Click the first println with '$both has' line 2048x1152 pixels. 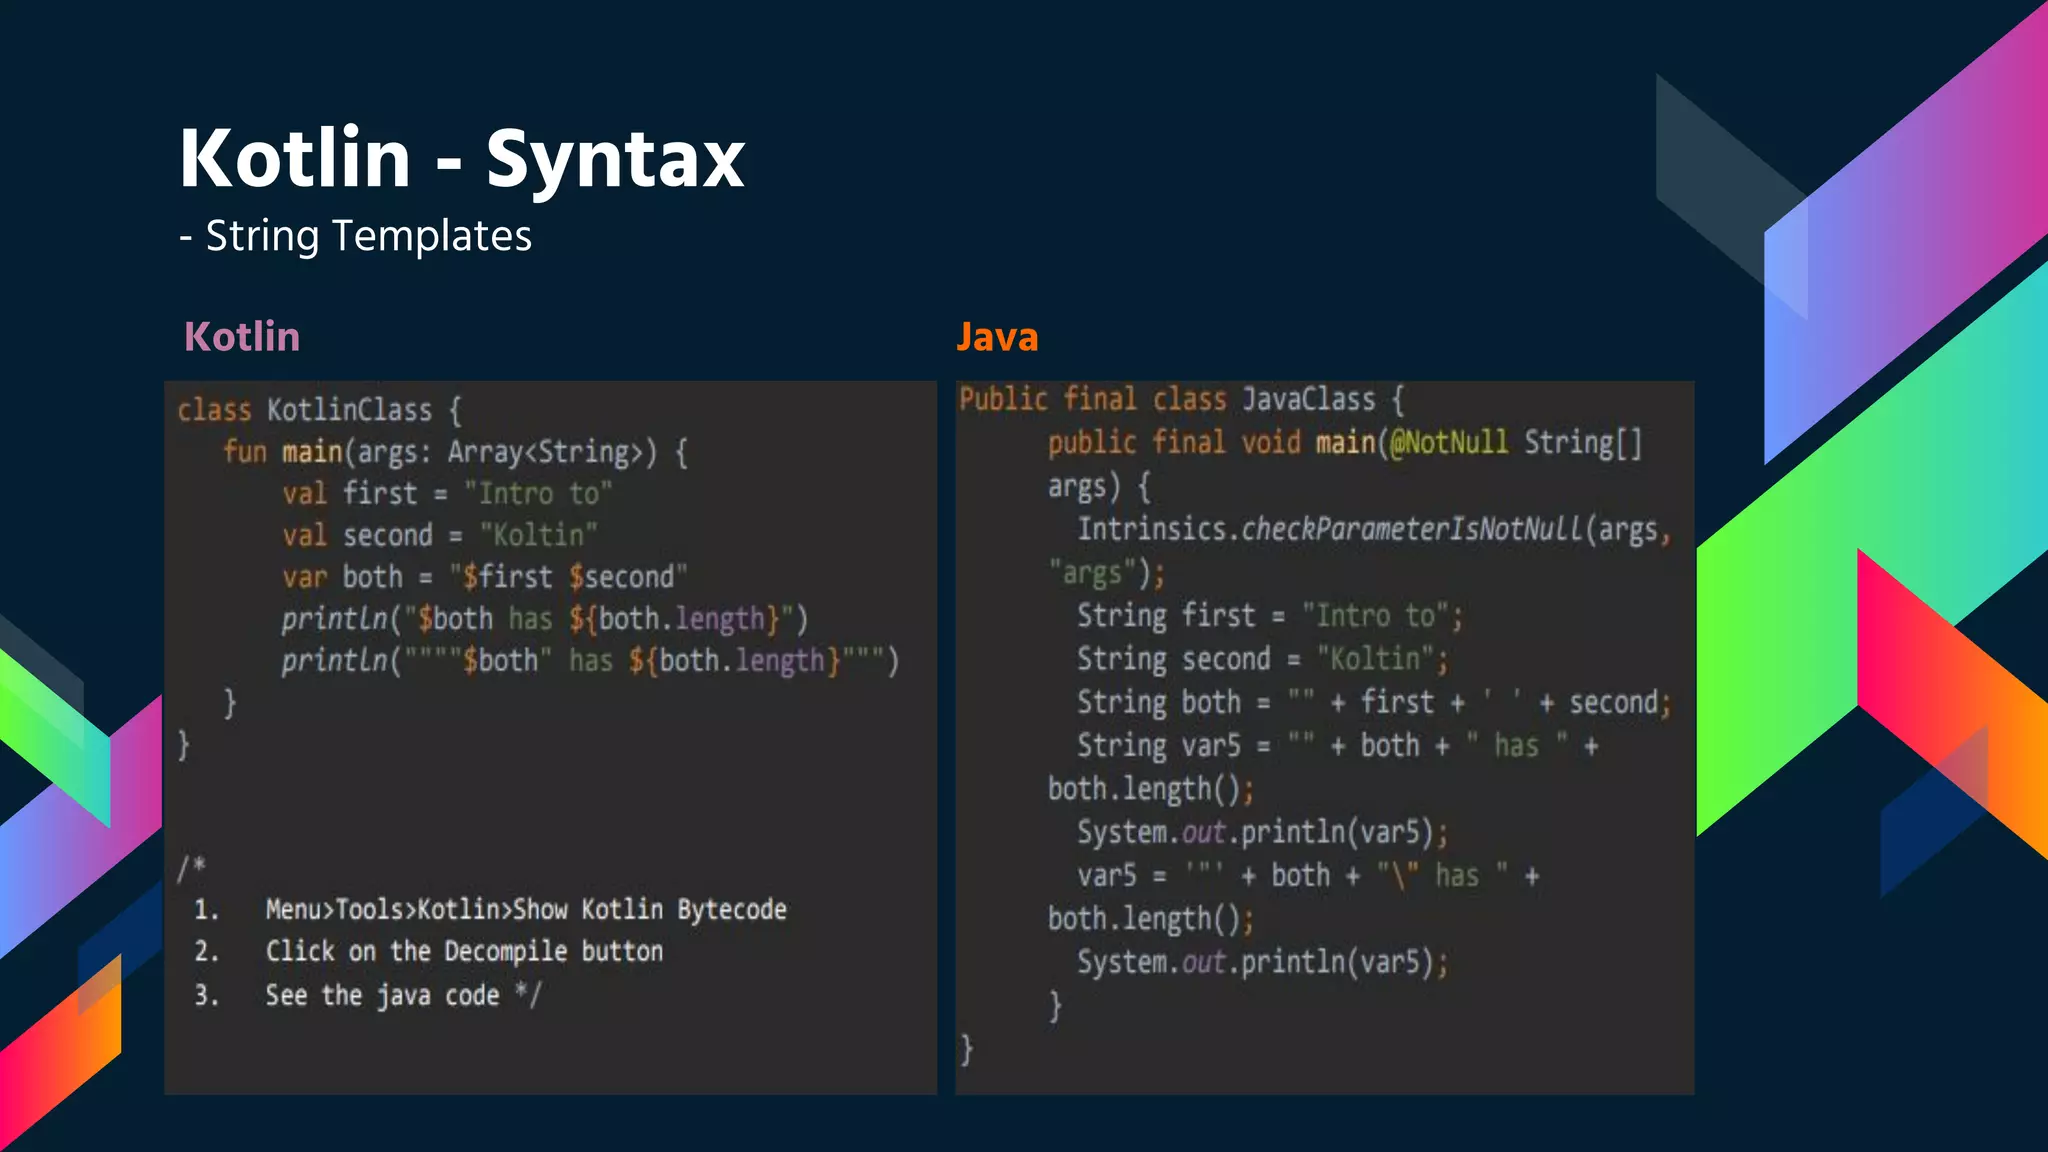(543, 620)
